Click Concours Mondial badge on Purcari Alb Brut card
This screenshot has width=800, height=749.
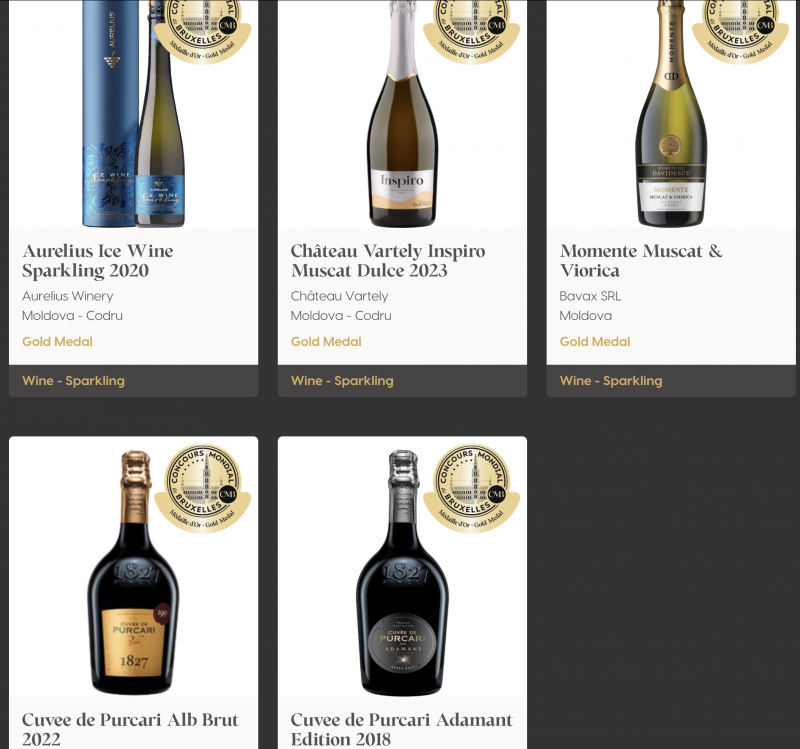(203, 489)
